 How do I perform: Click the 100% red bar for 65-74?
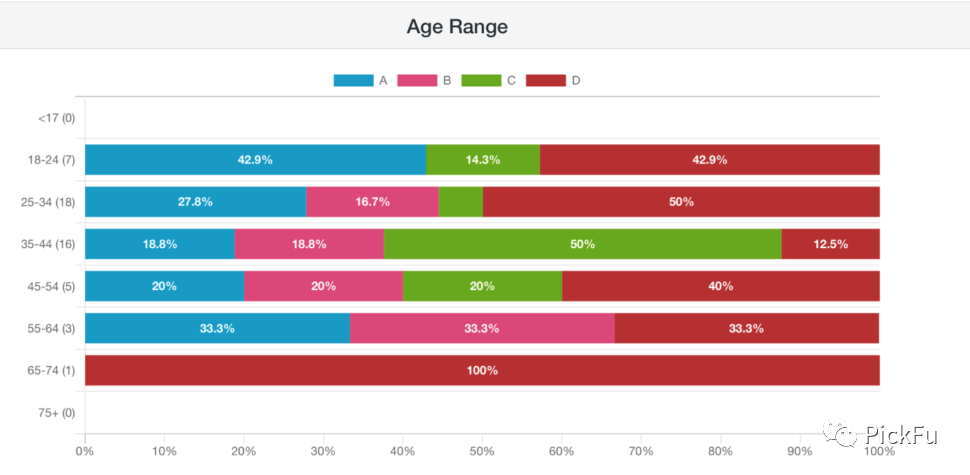pyautogui.click(x=483, y=370)
